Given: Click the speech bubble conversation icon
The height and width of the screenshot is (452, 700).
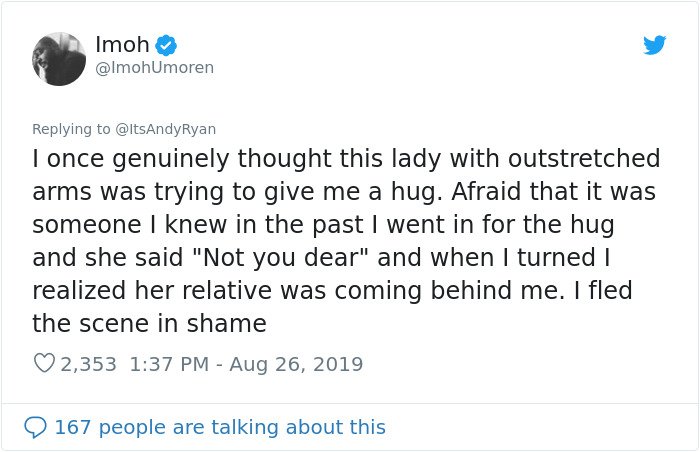Looking at the screenshot, I should pos(35,427).
